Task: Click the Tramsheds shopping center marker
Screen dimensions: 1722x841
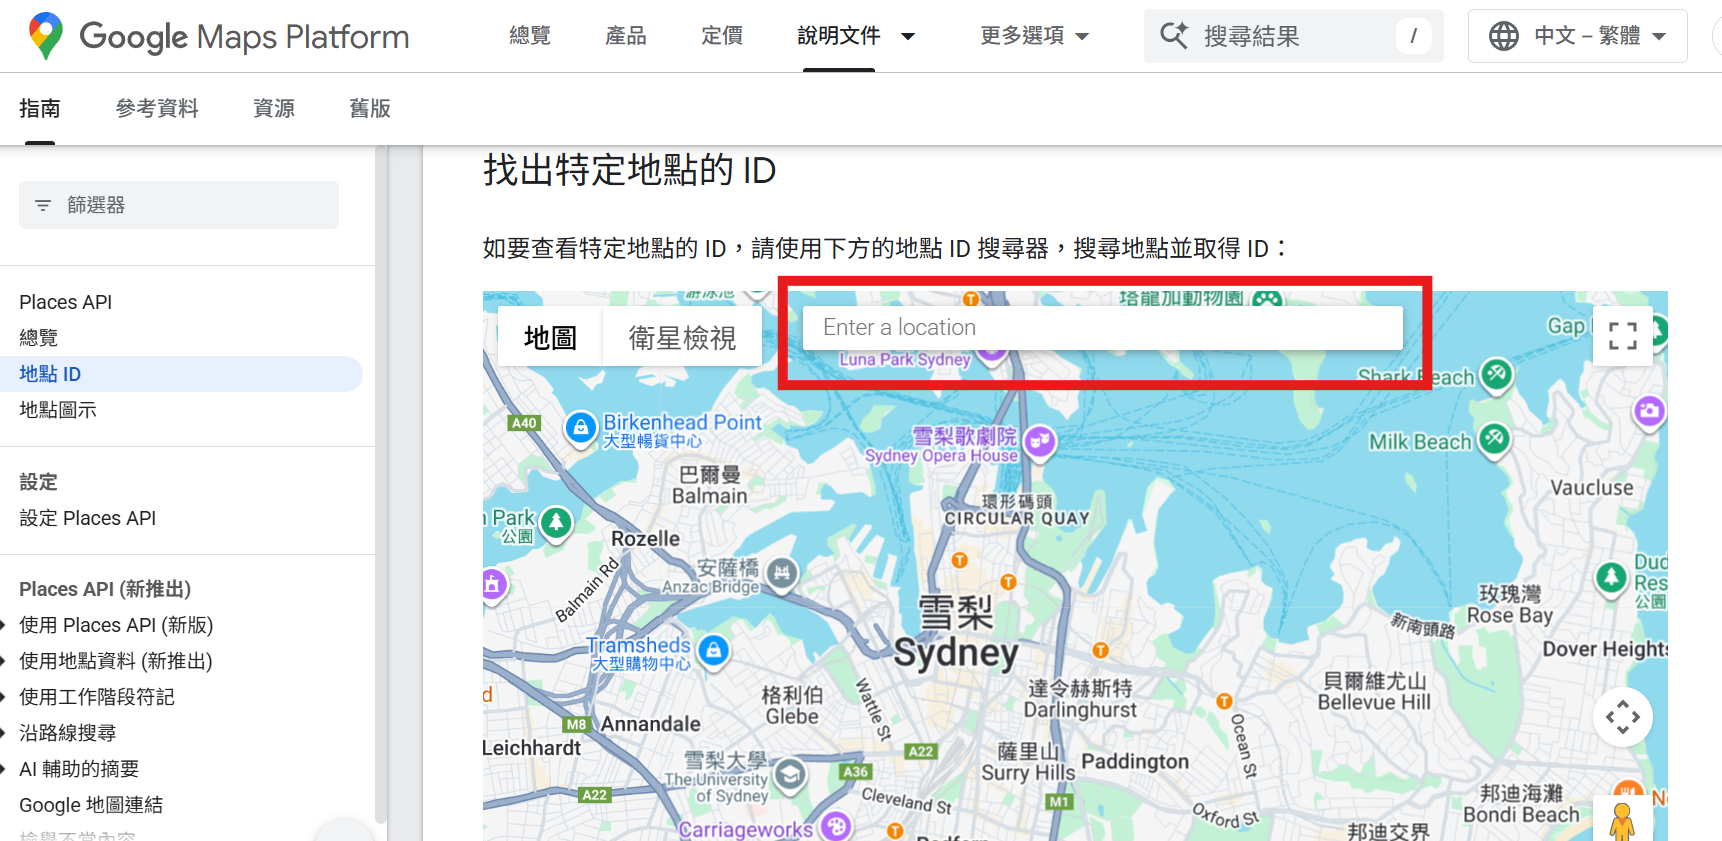Action: coord(713,651)
